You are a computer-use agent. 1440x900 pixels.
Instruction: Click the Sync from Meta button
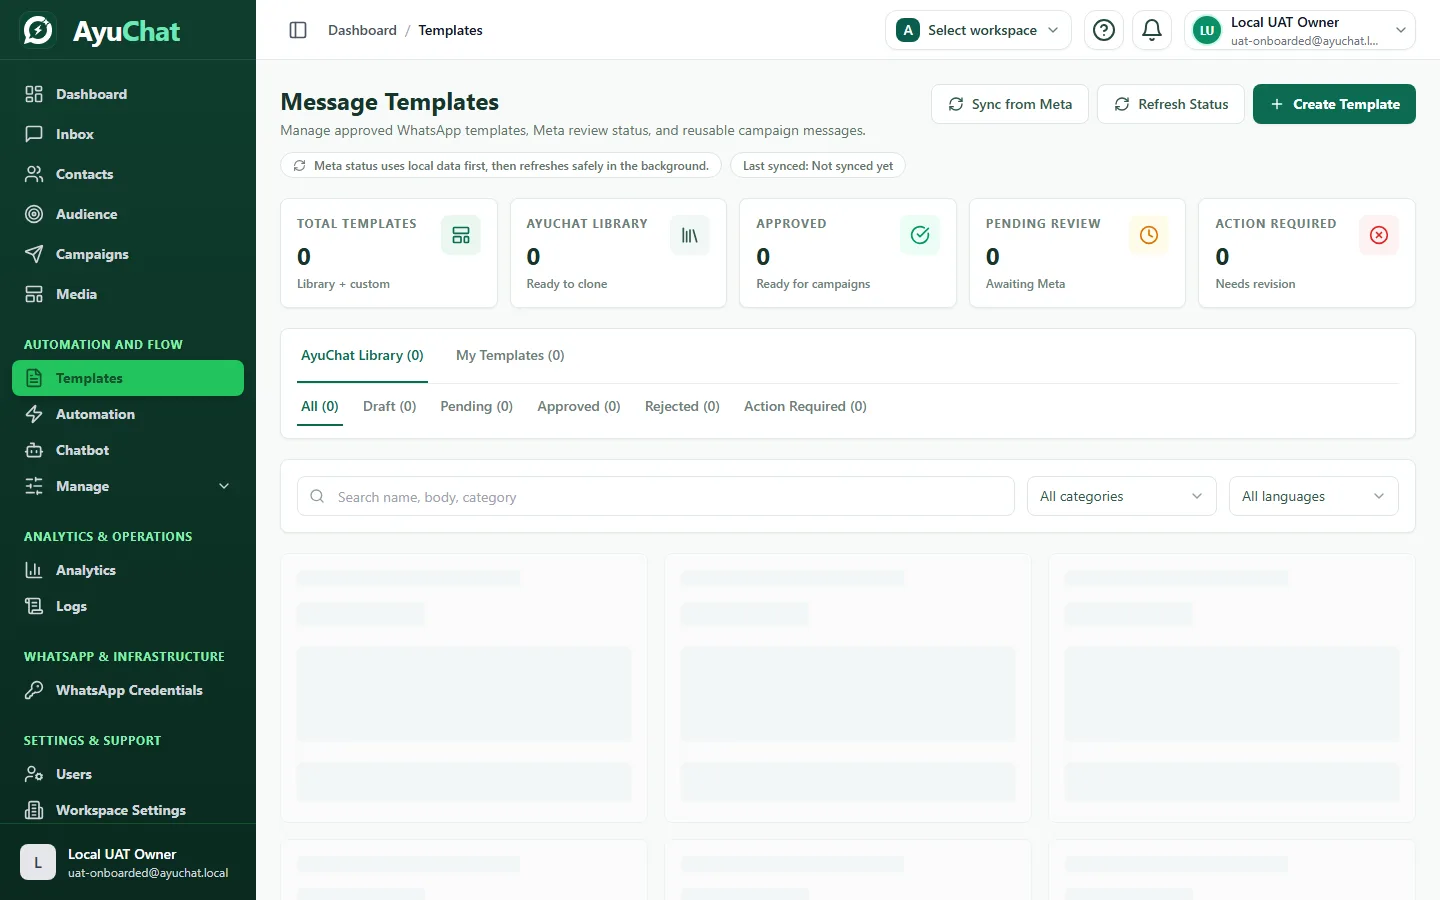[x=1010, y=104]
